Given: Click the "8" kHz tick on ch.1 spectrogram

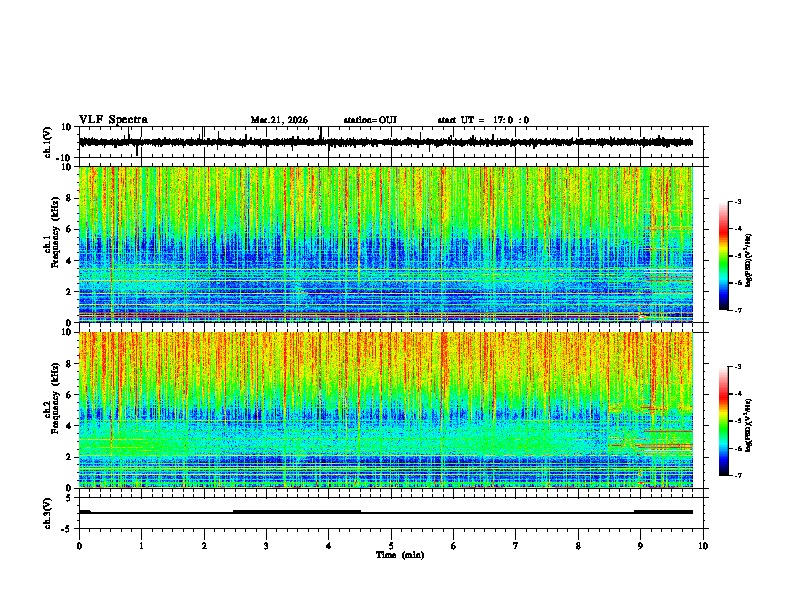Looking at the screenshot, I should click(x=70, y=198).
